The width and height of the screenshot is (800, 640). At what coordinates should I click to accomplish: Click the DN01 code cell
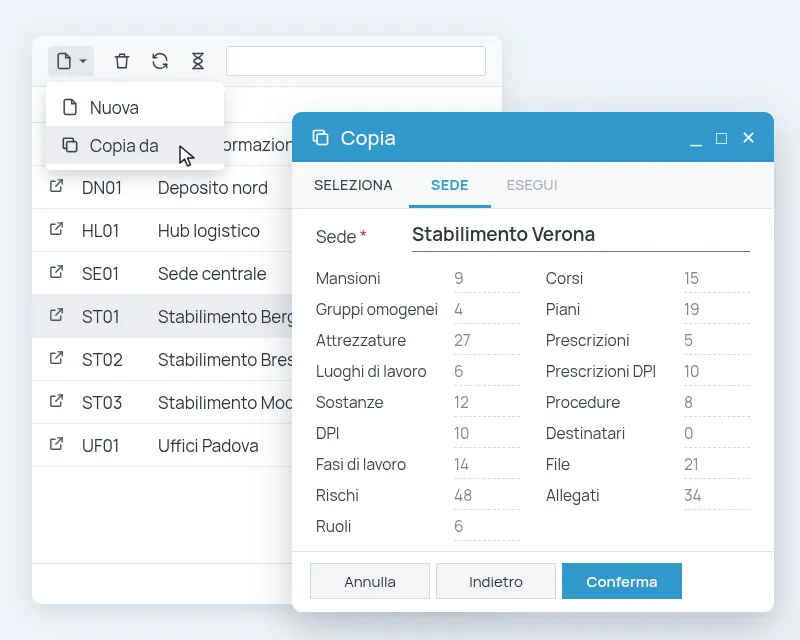pyautogui.click(x=102, y=188)
